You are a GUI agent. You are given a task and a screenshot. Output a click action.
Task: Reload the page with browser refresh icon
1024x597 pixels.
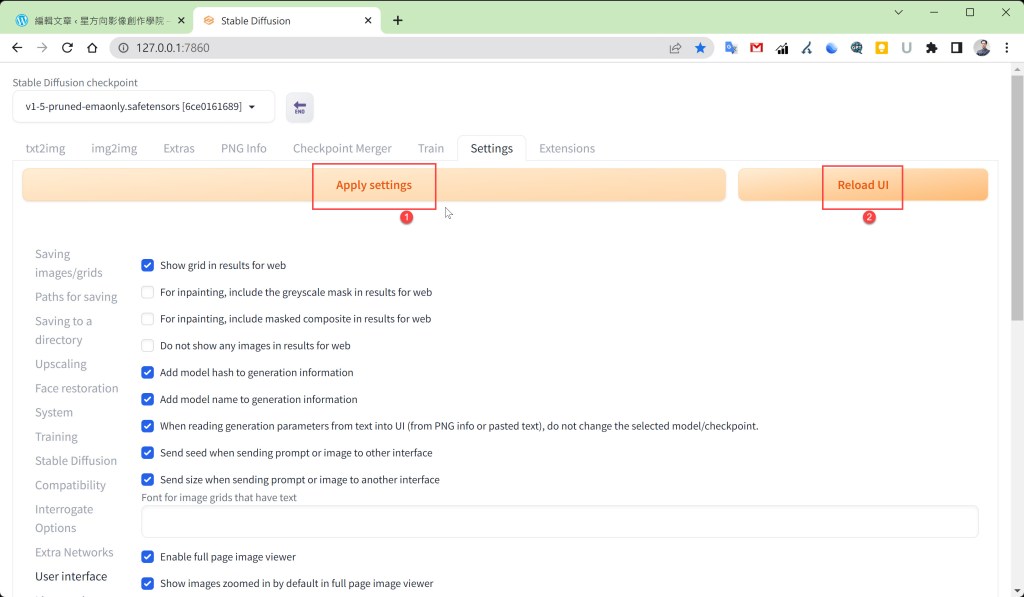click(68, 47)
